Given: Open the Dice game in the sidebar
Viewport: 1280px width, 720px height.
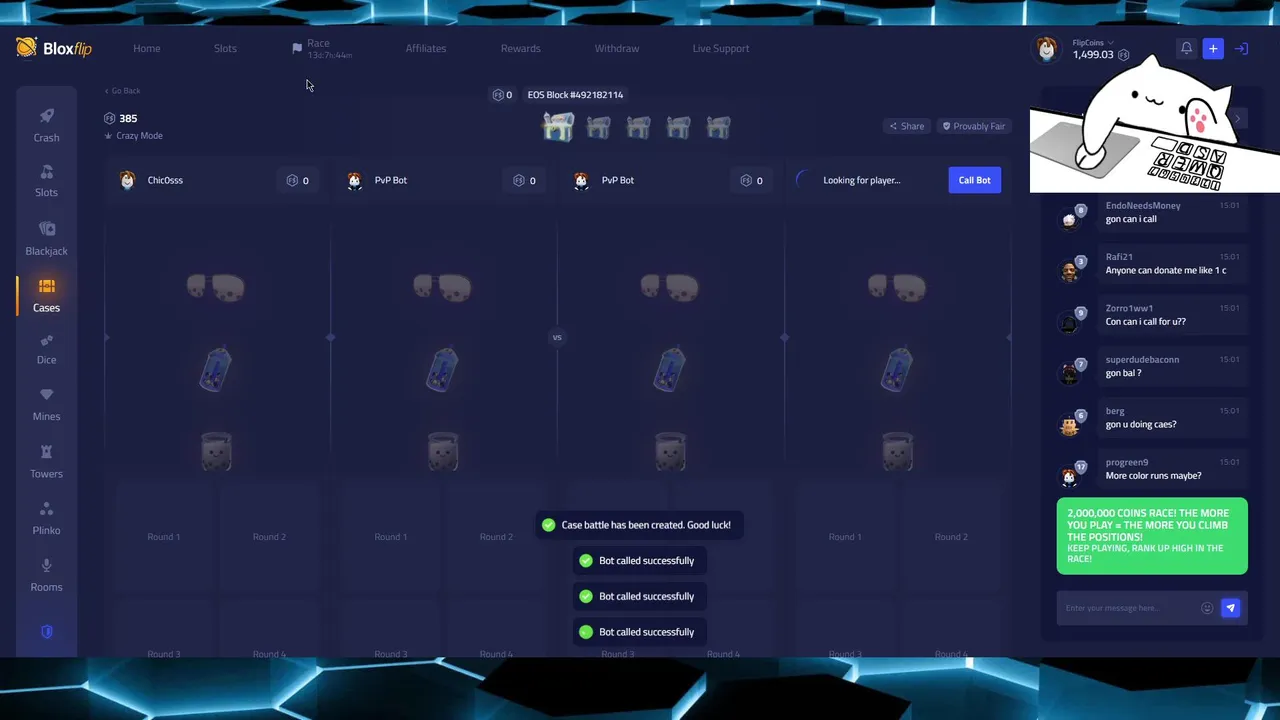Looking at the screenshot, I should (x=46, y=350).
